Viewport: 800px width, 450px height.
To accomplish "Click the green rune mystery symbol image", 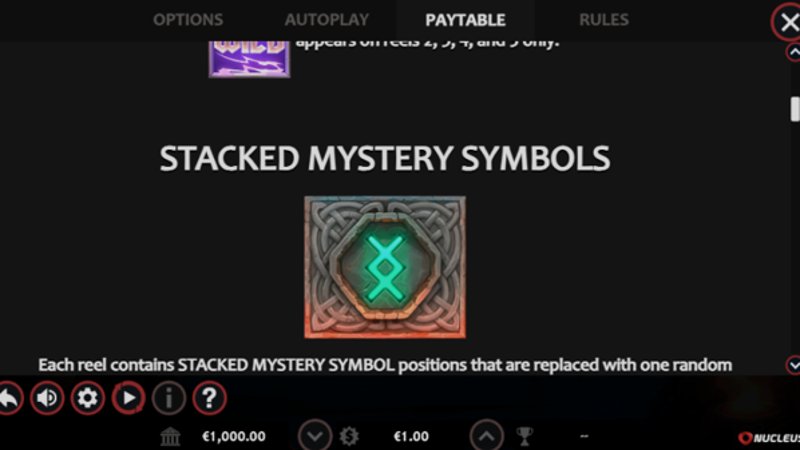I will 385,267.
